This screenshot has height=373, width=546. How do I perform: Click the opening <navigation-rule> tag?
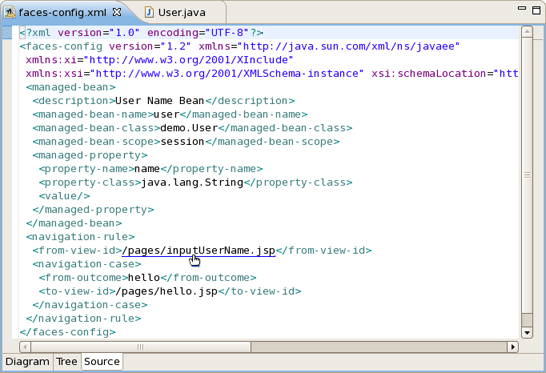(80, 237)
